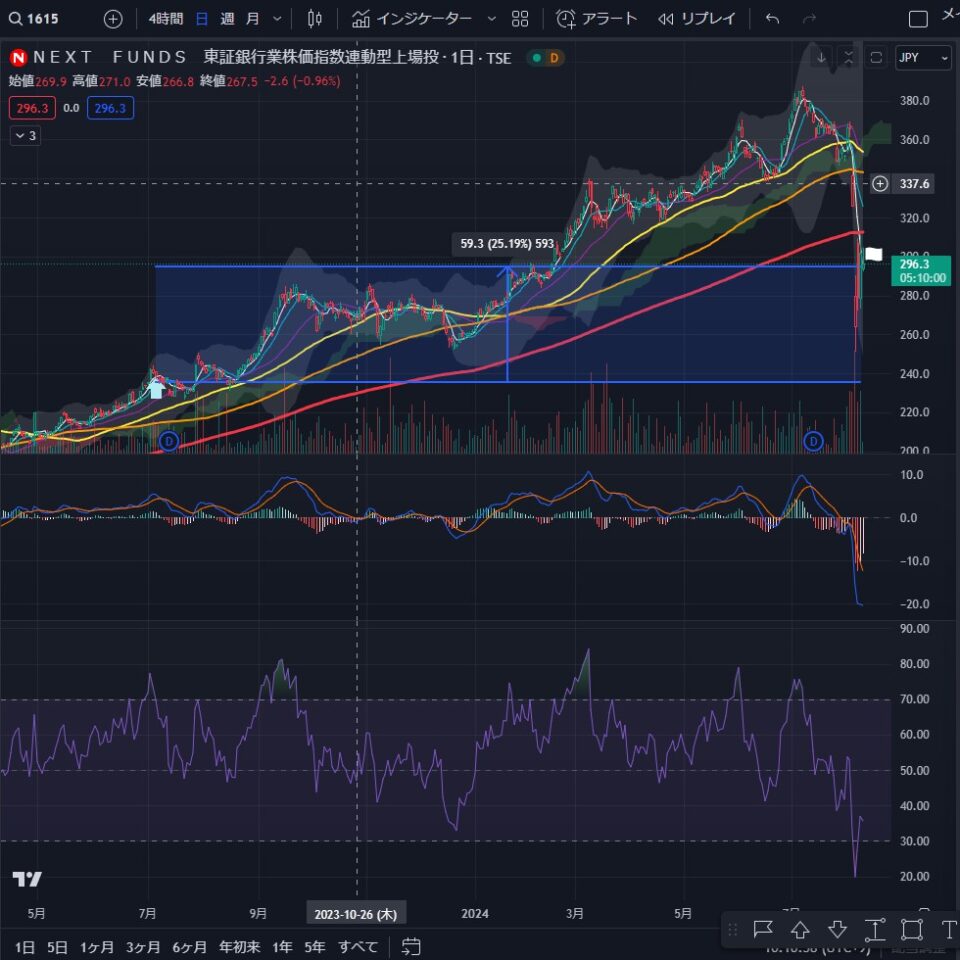Open the chart layout selector square icon
Image resolution: width=960 pixels, height=960 pixels.
pyautogui.click(x=918, y=19)
